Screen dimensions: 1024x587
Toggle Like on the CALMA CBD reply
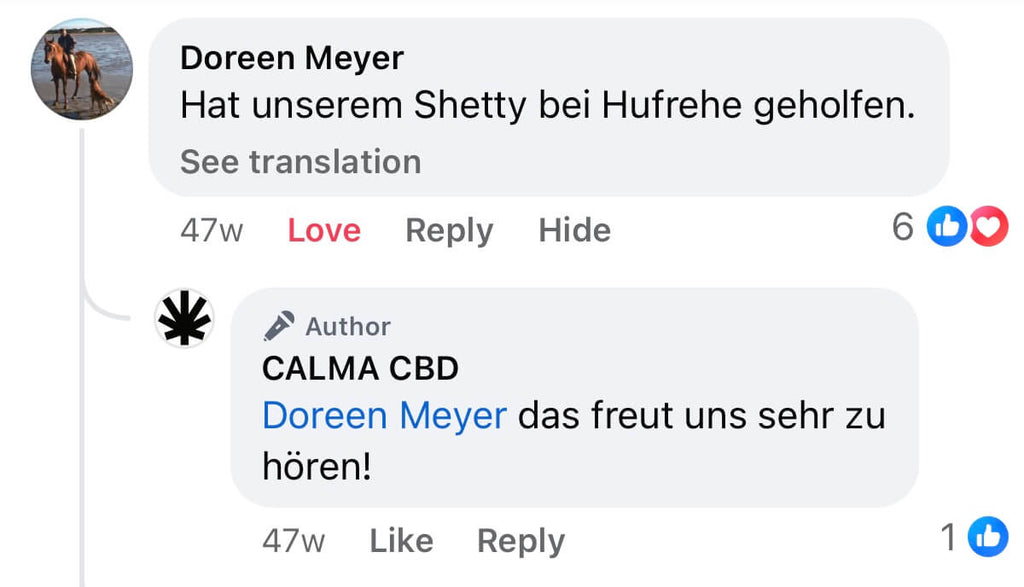[401, 541]
